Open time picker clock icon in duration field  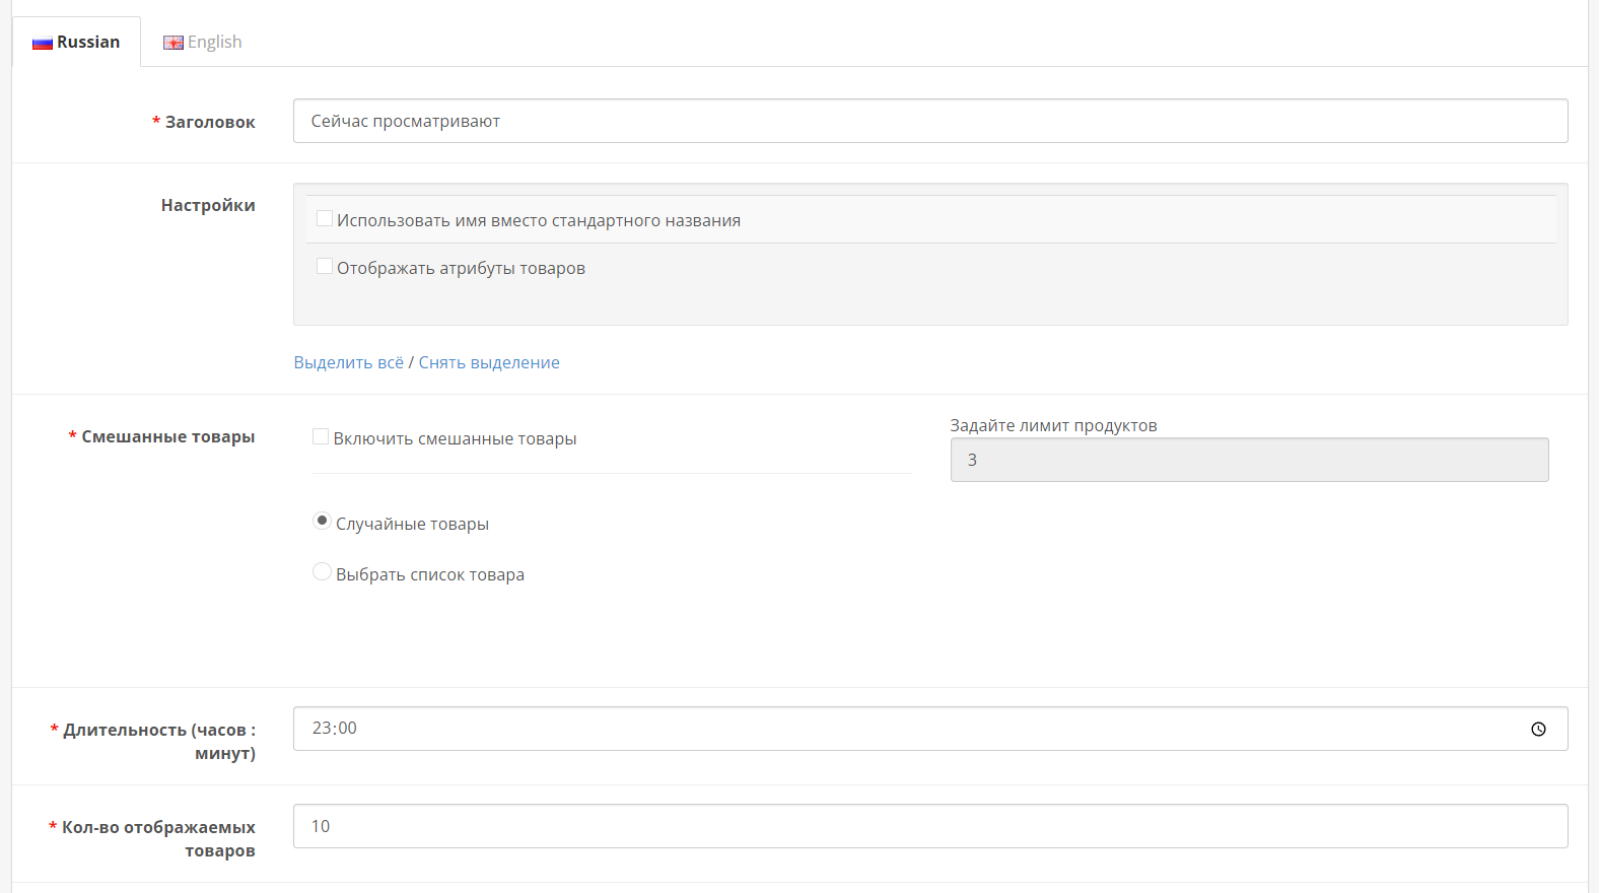pos(1538,729)
